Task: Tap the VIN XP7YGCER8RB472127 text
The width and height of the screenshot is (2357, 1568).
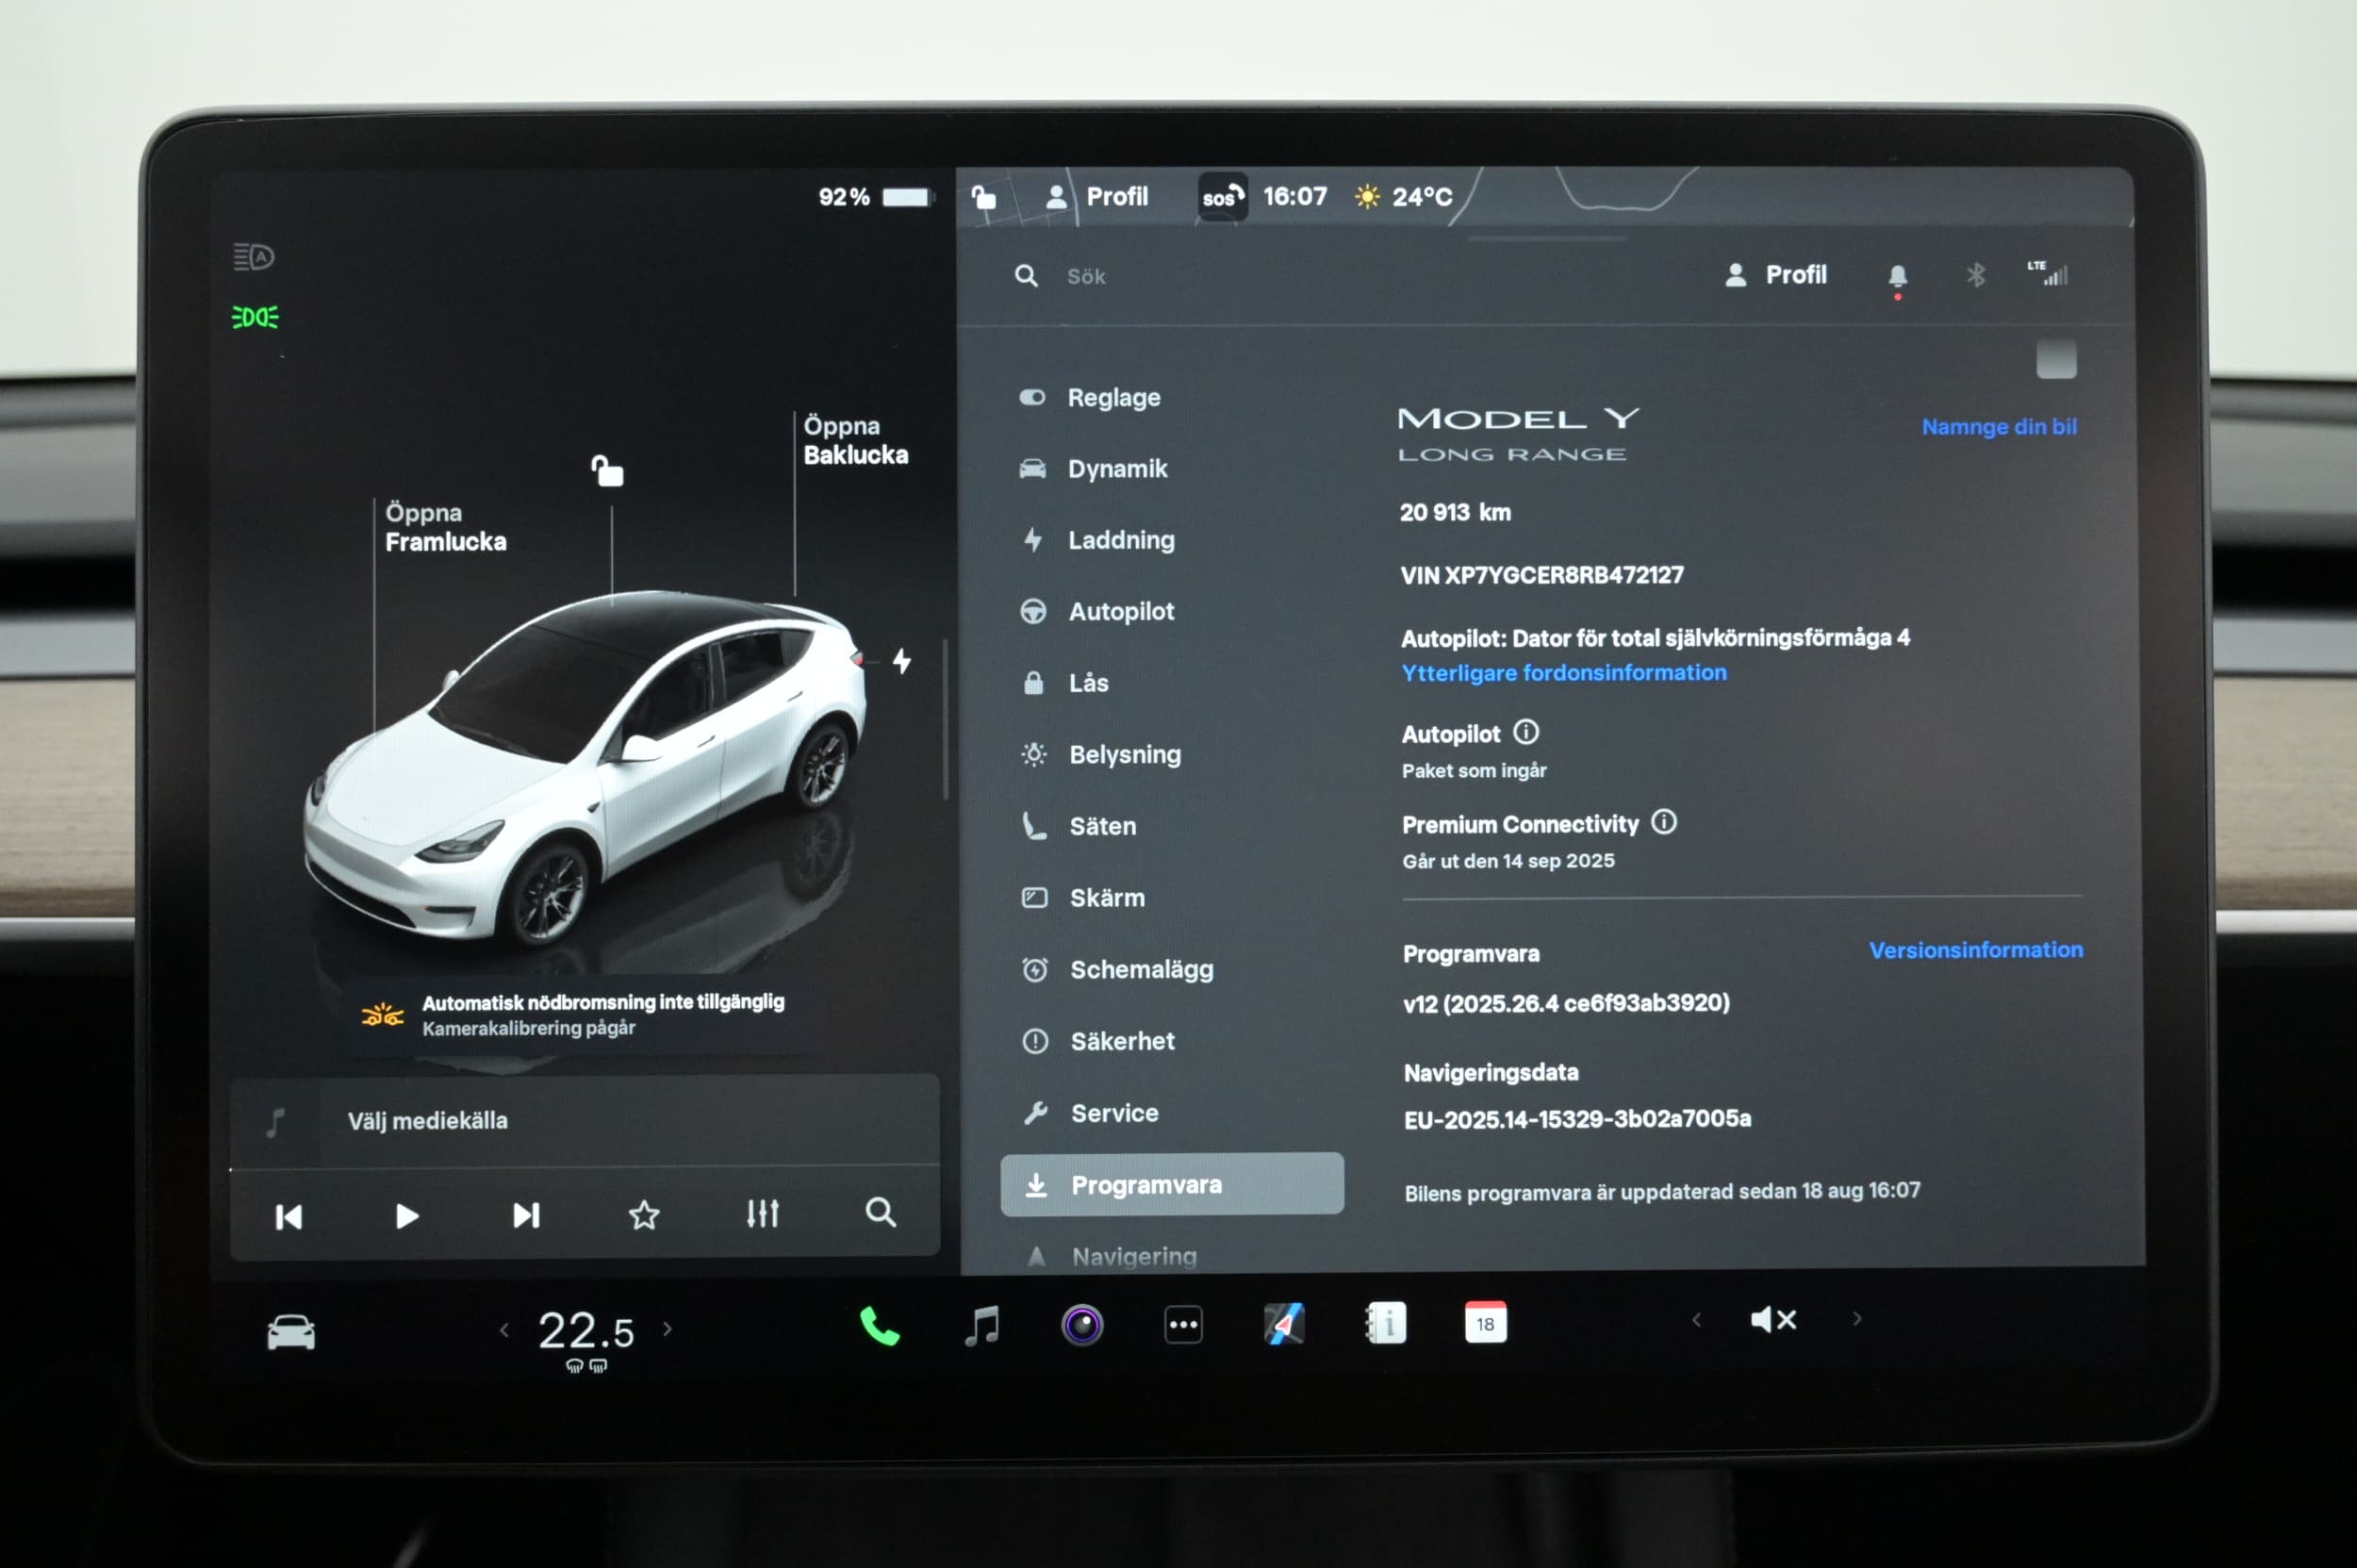Action: (x=1542, y=574)
